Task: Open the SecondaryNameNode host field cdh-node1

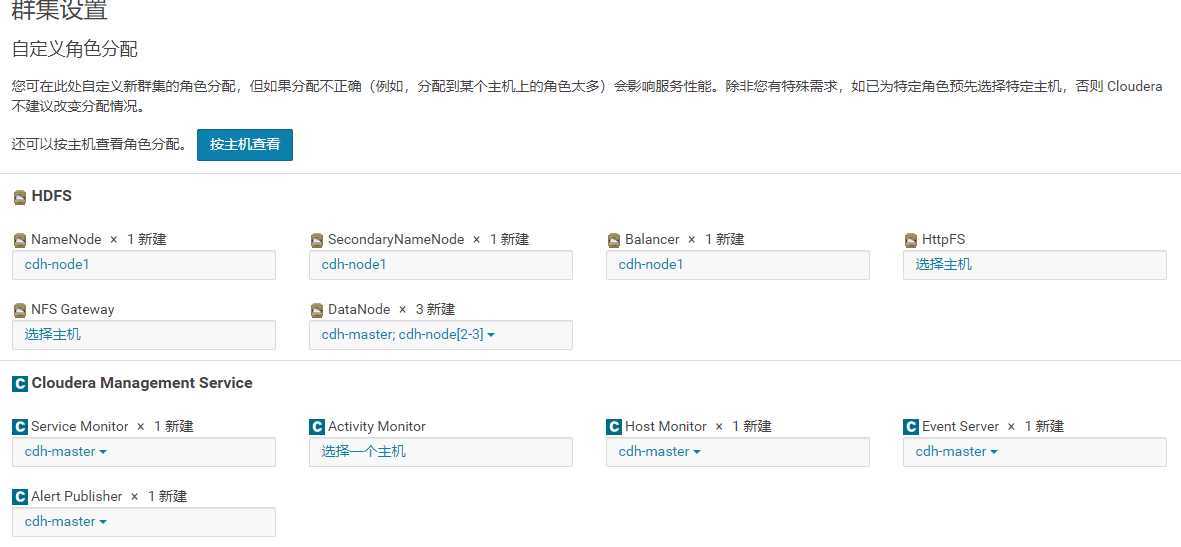Action: (441, 265)
